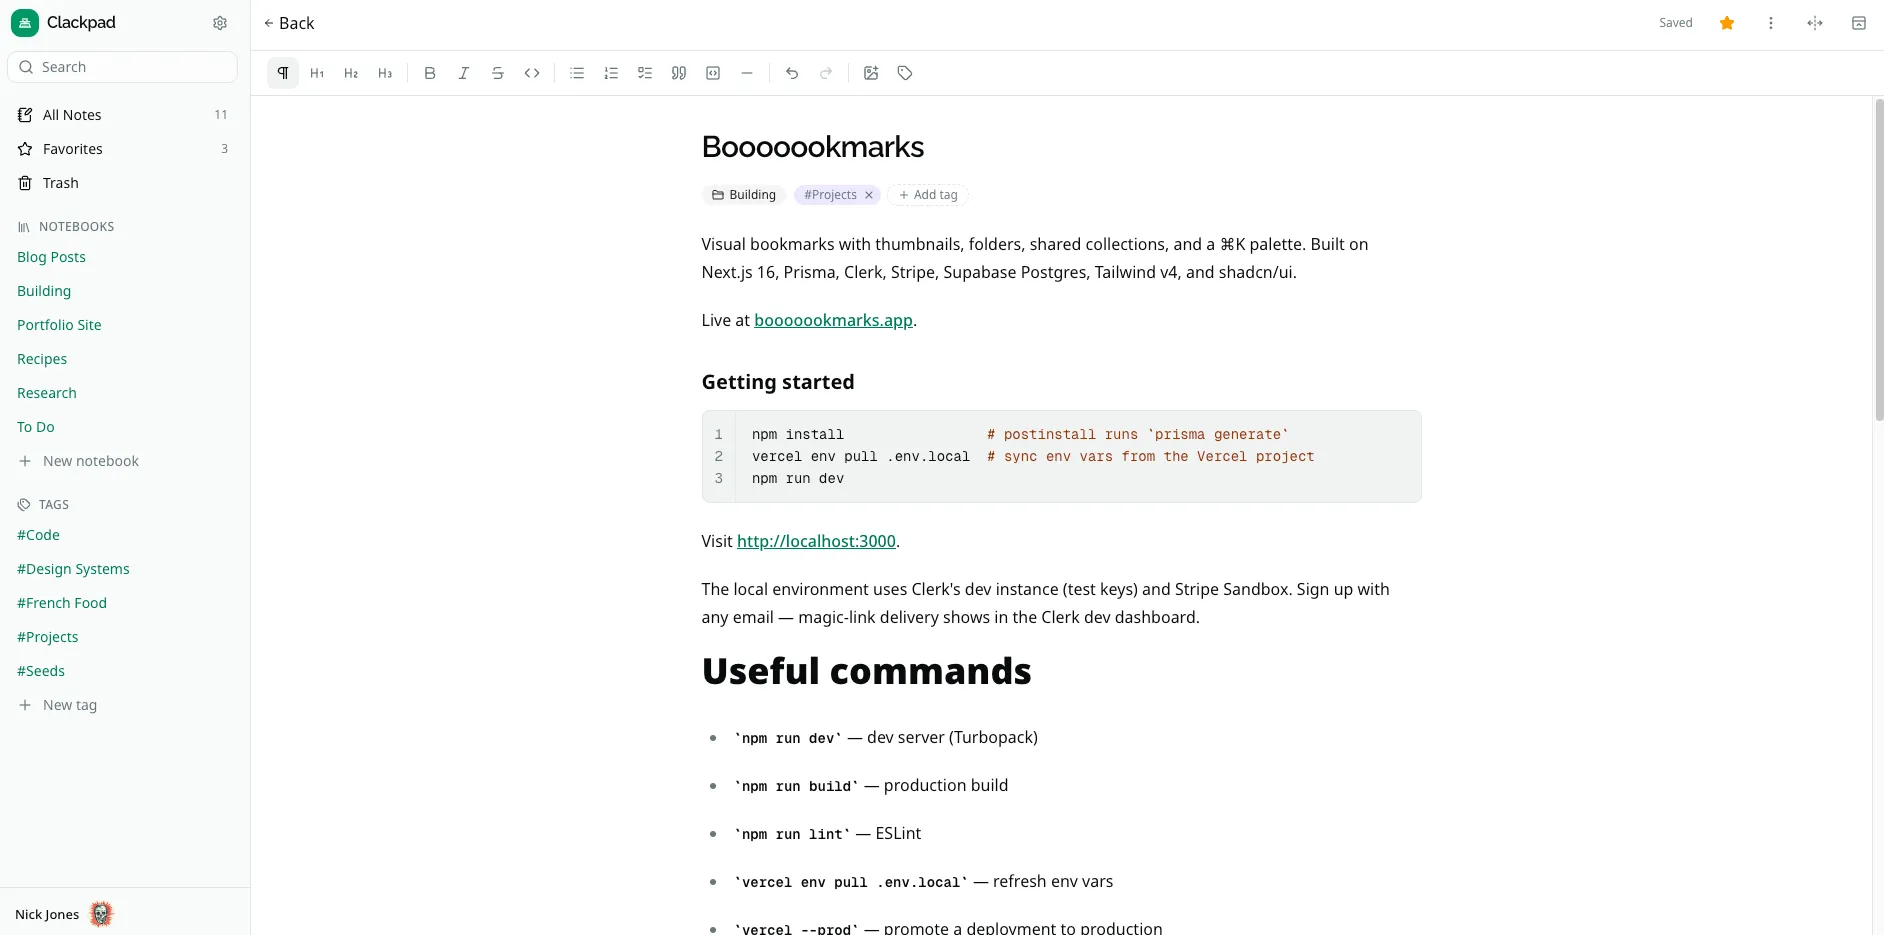Toggle inline code formatting
The image size is (1884, 935).
pos(532,73)
